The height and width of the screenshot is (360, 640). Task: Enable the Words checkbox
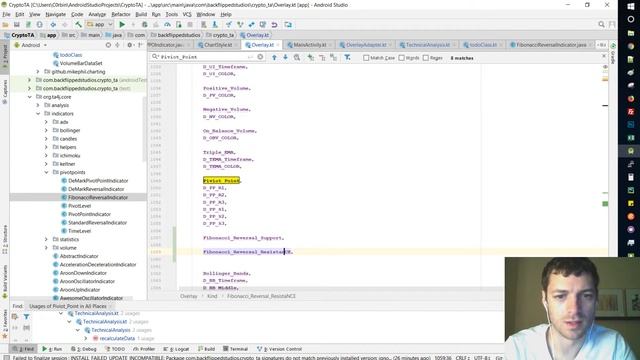pyautogui.click(x=402, y=58)
